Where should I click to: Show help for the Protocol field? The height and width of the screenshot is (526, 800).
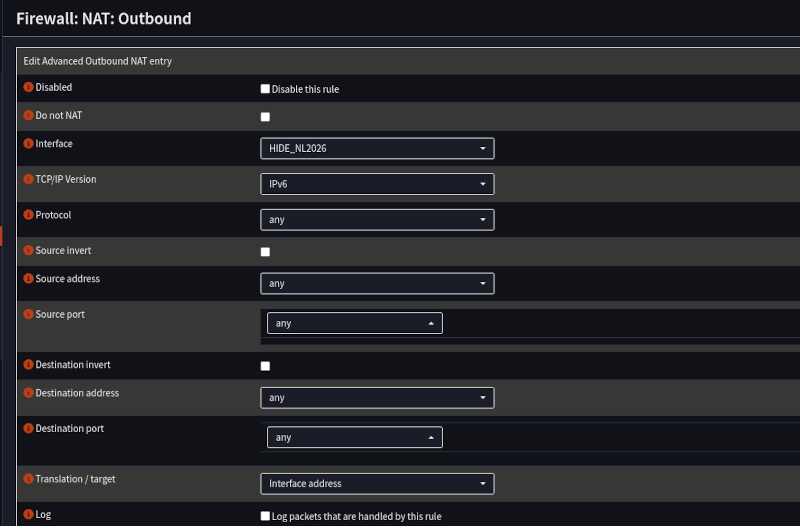[28, 215]
